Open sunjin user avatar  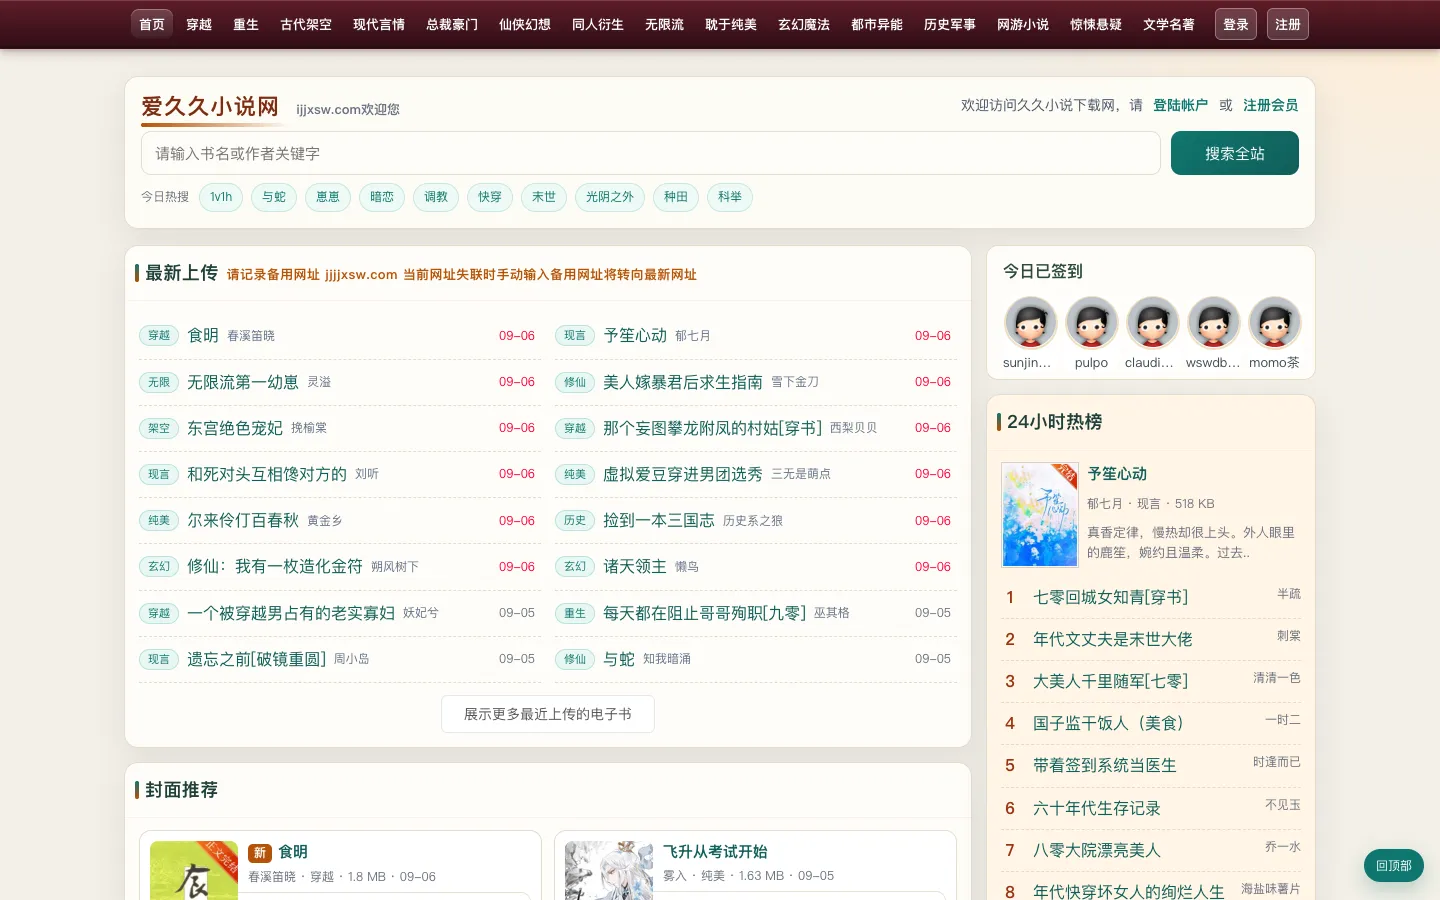click(1030, 323)
